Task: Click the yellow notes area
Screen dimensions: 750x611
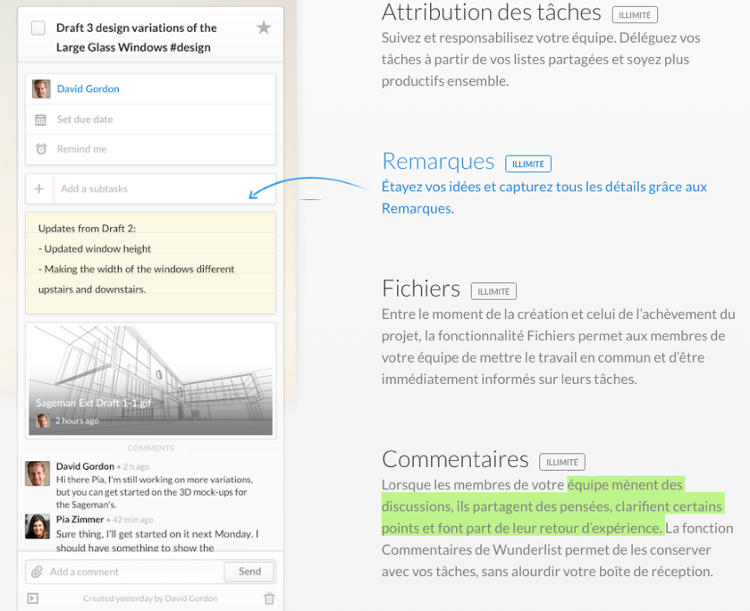Action: coord(150,260)
